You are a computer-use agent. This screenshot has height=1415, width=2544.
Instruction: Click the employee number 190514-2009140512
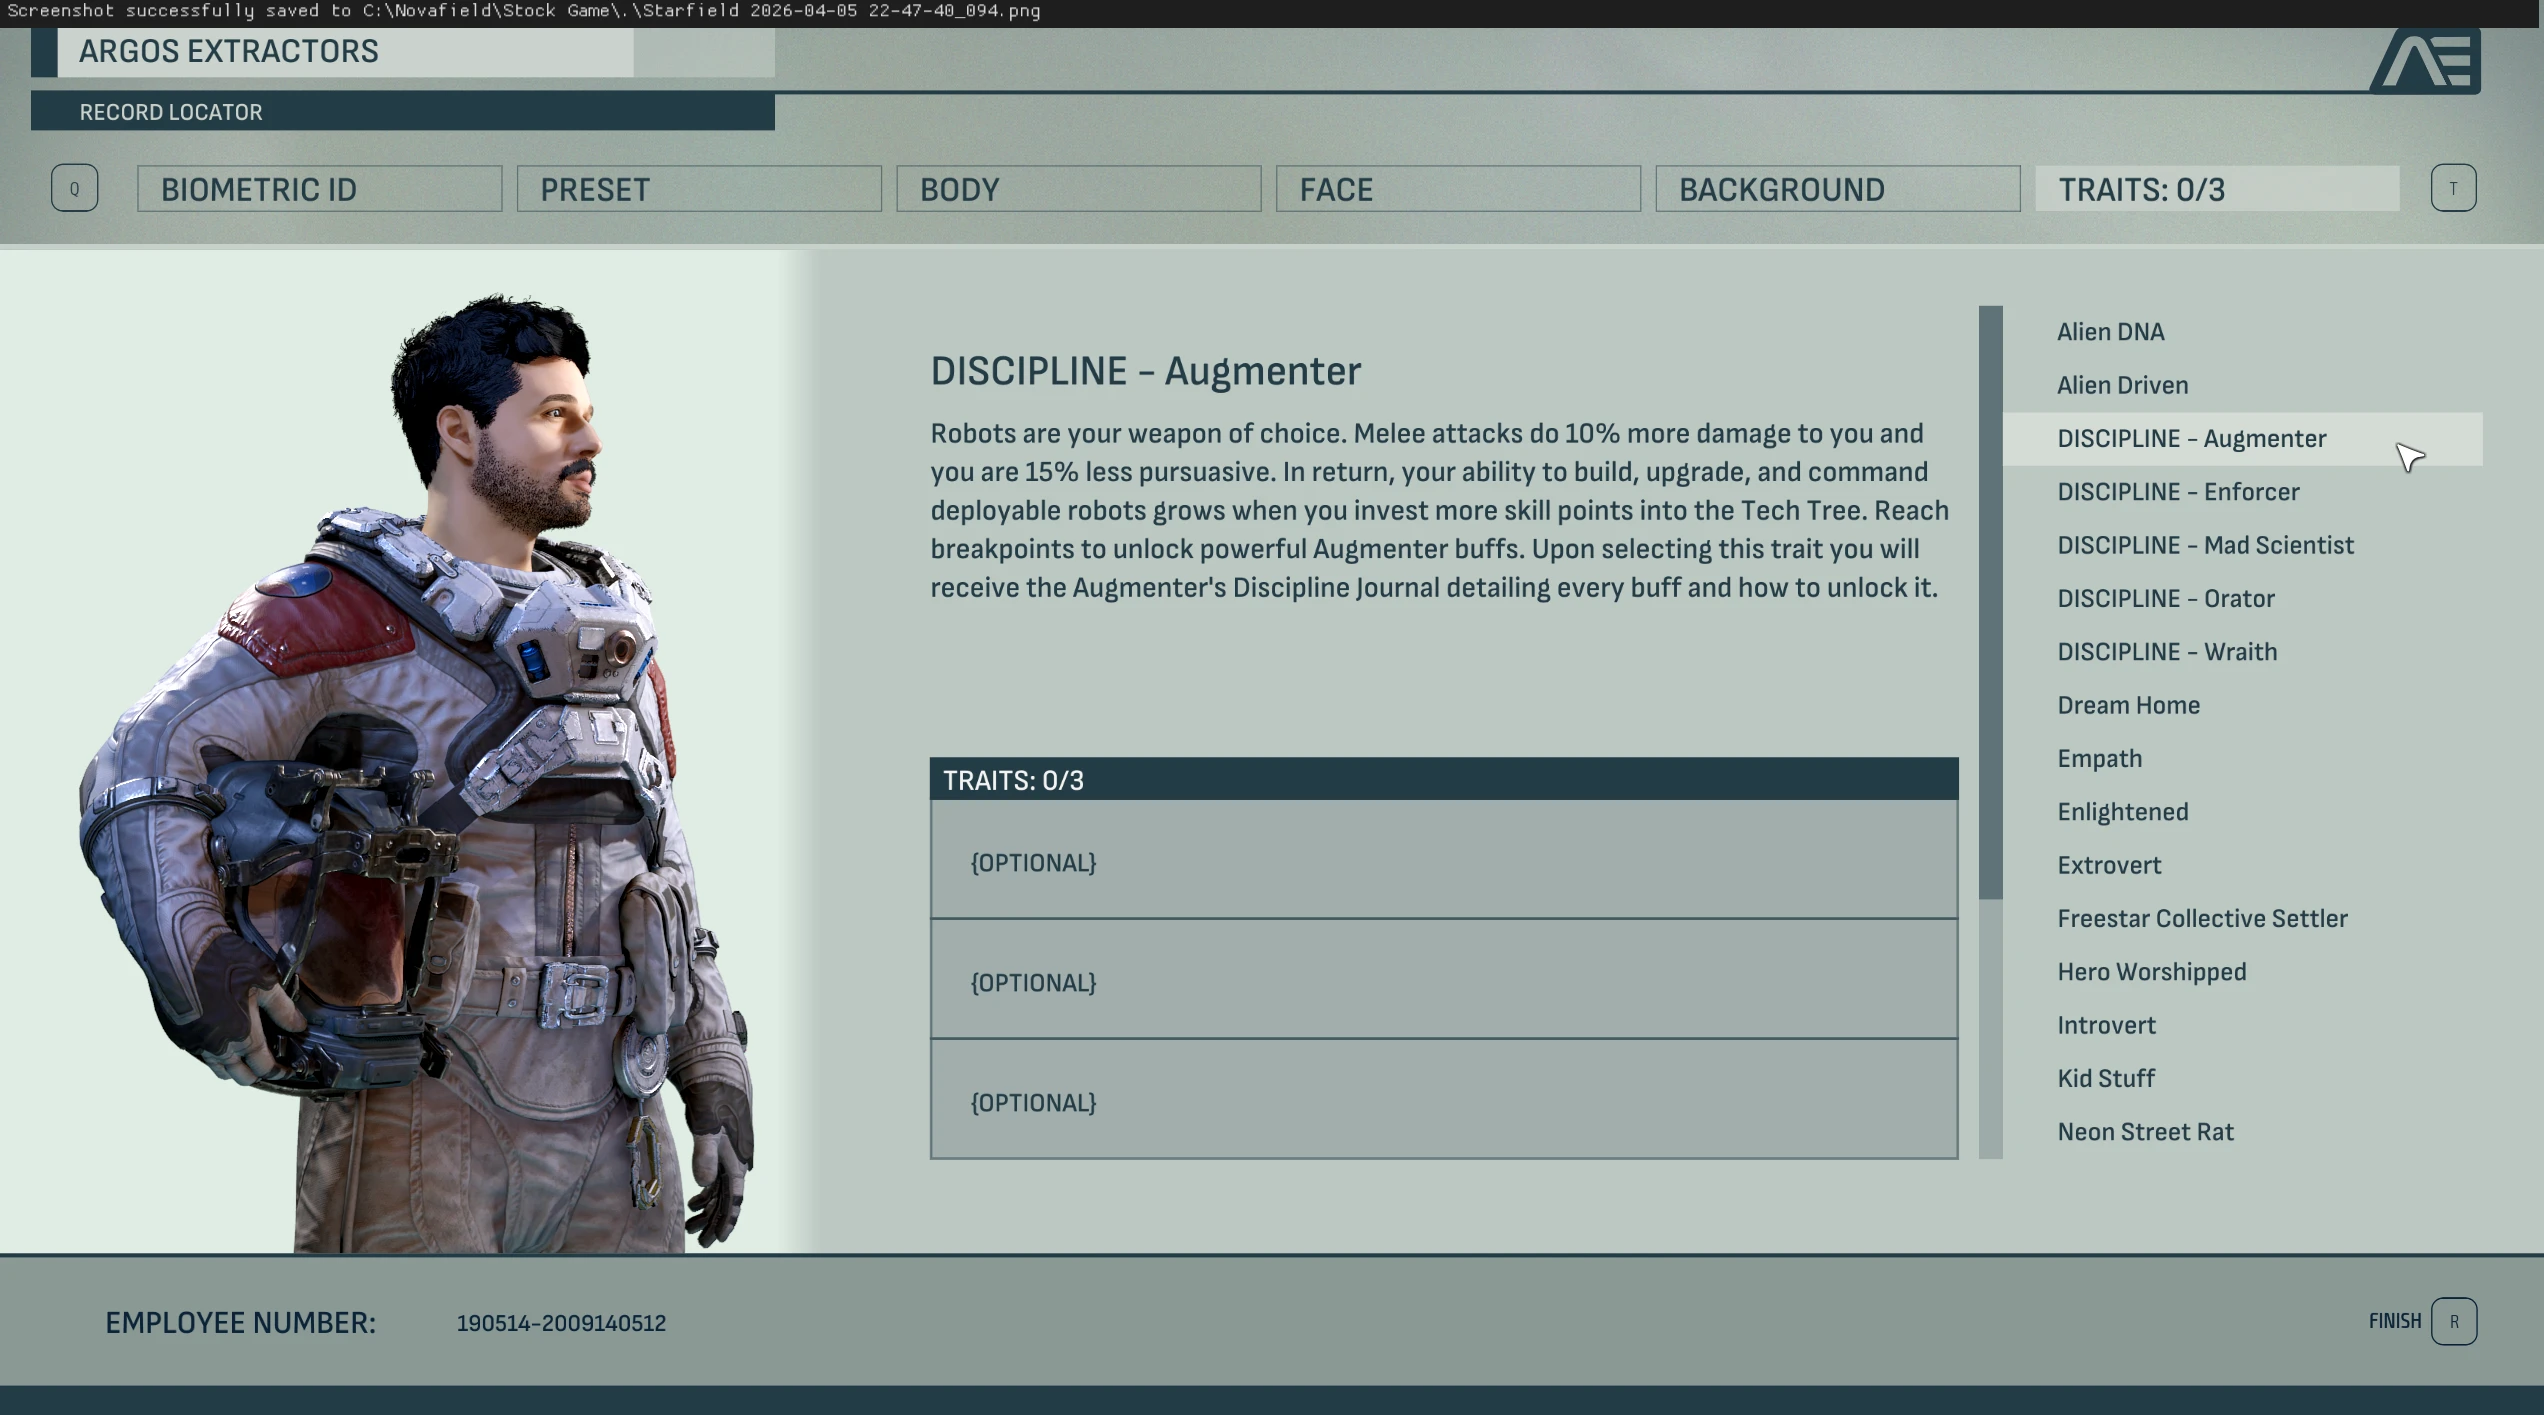(x=561, y=1323)
